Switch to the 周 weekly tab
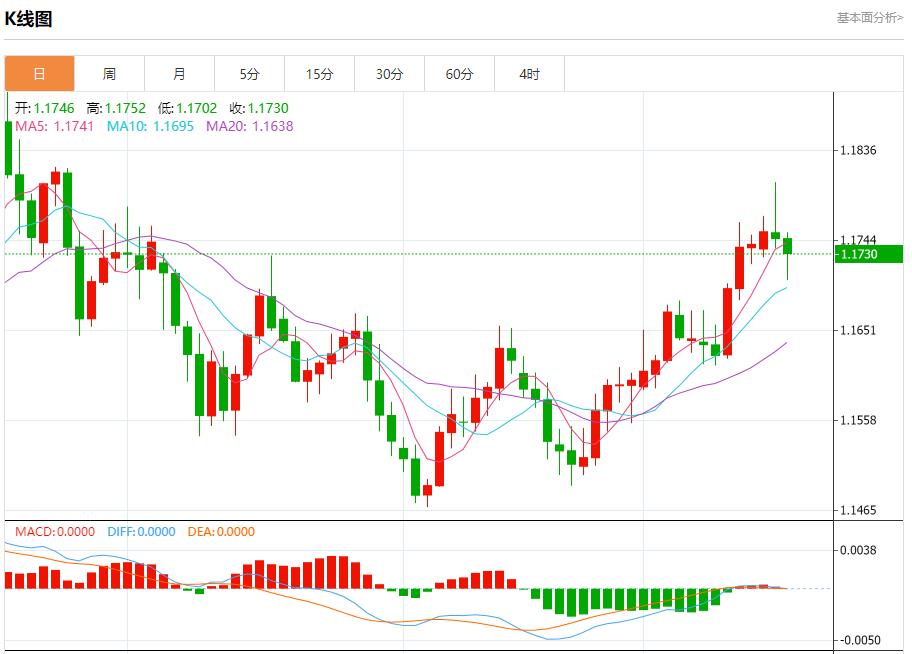Image resolution: width=912 pixels, height=654 pixels. pyautogui.click(x=109, y=74)
